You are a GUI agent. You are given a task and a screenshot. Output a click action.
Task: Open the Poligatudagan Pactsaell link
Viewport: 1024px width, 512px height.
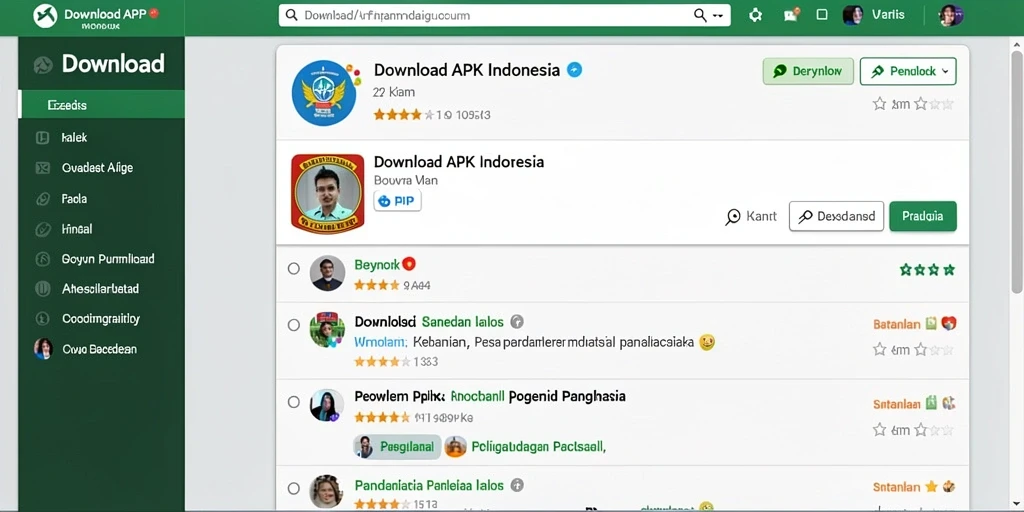pos(538,447)
